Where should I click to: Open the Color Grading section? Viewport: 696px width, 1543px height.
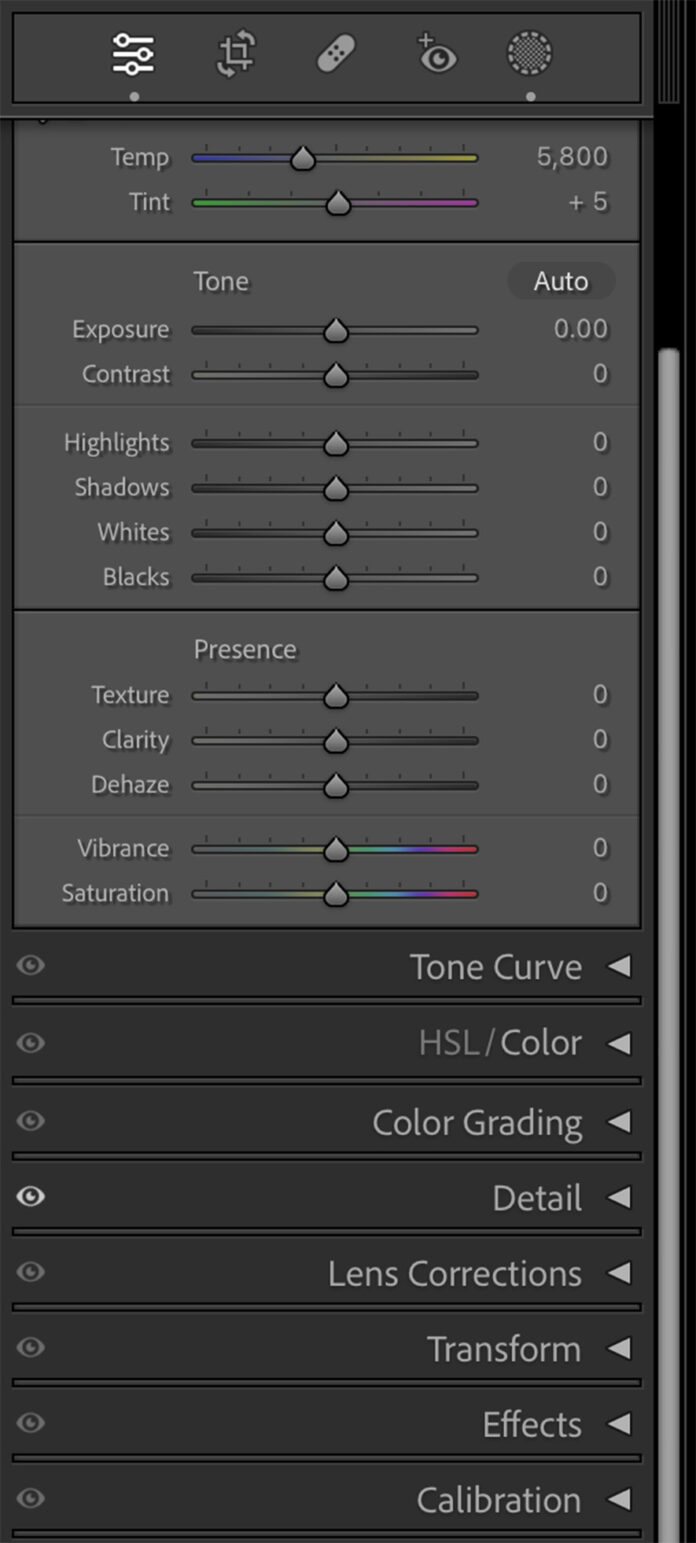click(x=618, y=1121)
